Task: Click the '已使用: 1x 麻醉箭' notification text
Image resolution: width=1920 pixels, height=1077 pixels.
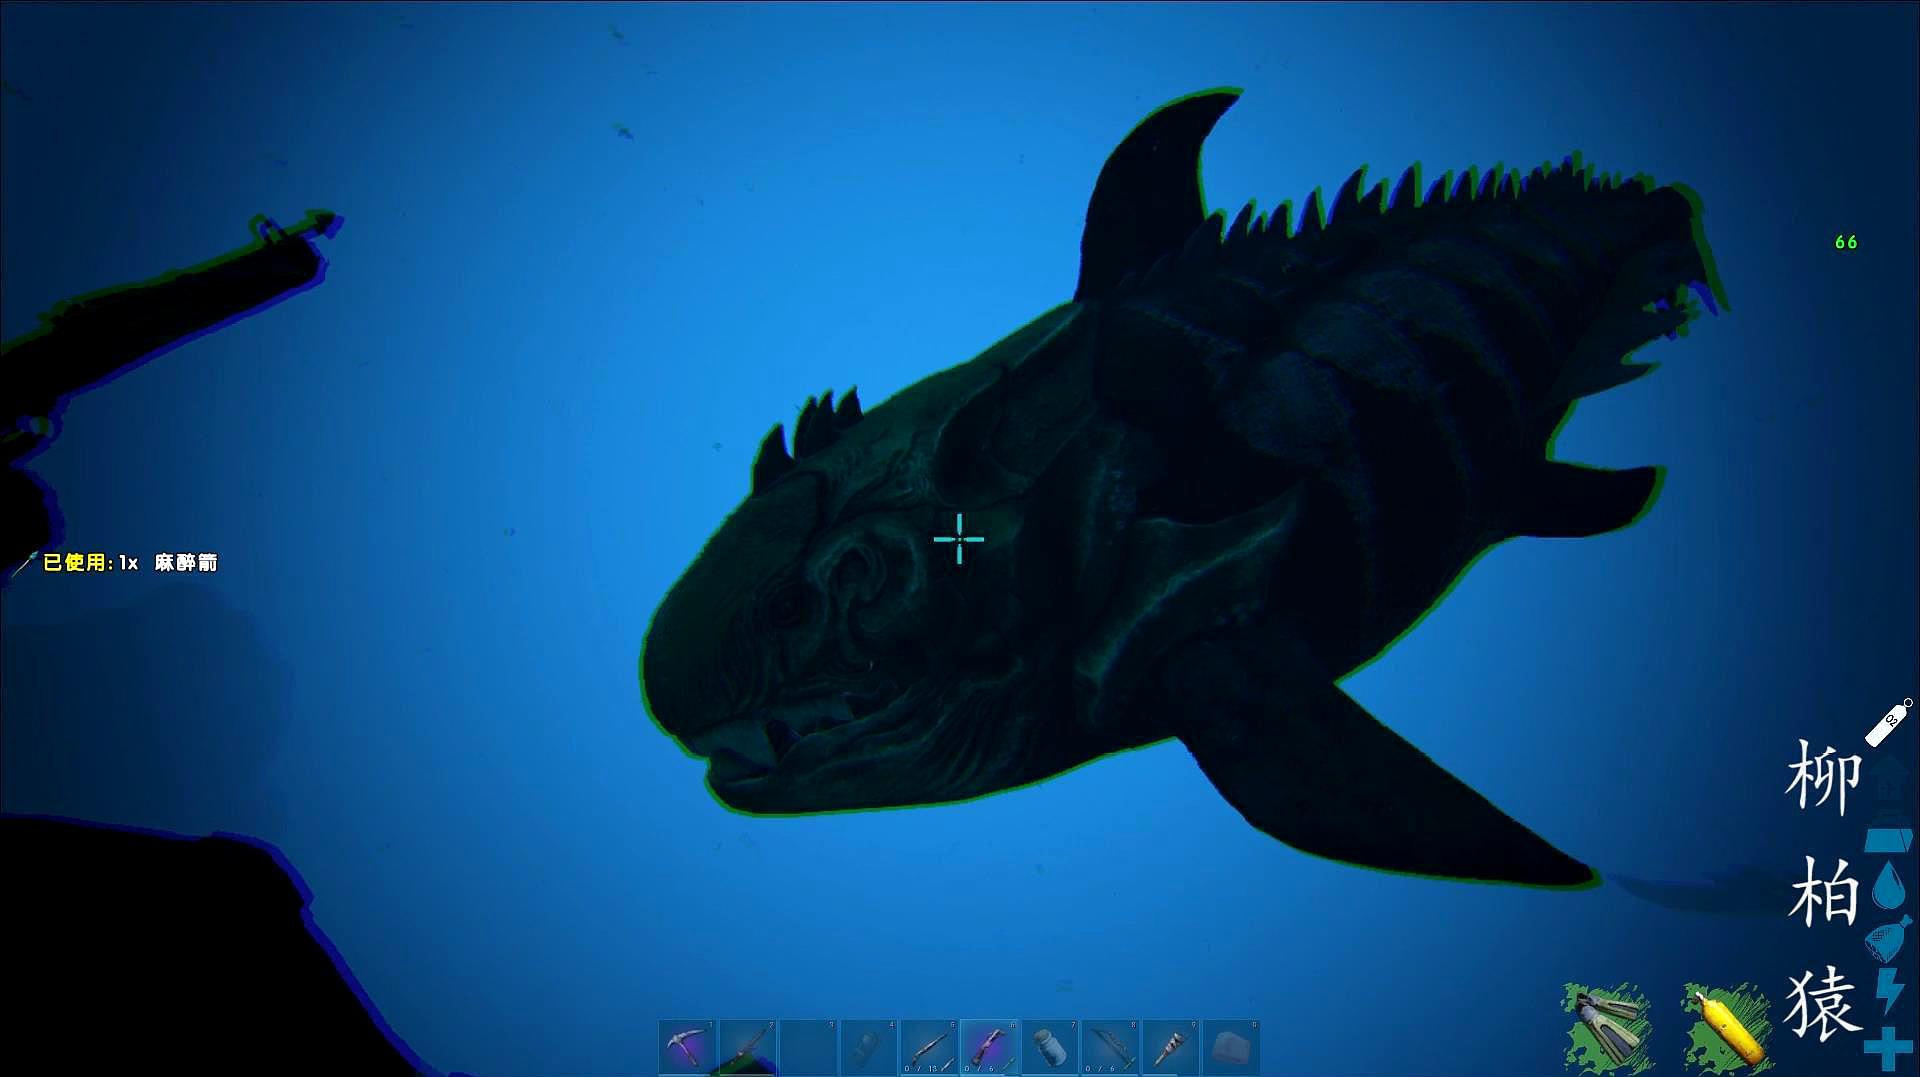Action: [130, 563]
